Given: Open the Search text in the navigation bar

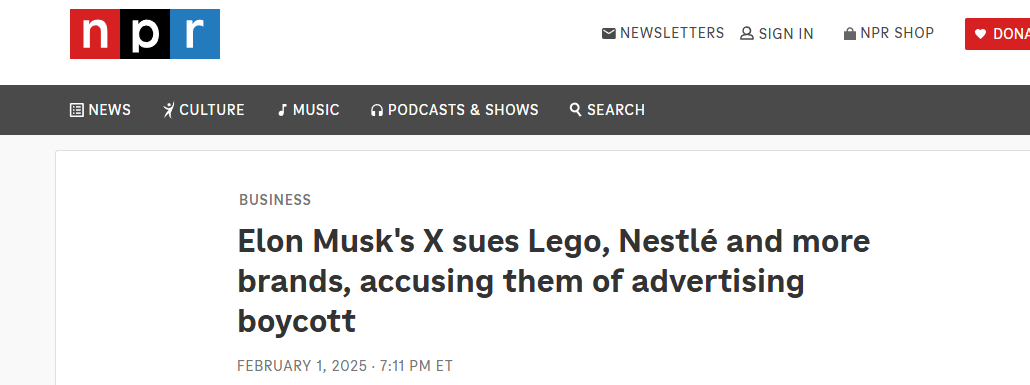Looking at the screenshot, I should click(616, 110).
